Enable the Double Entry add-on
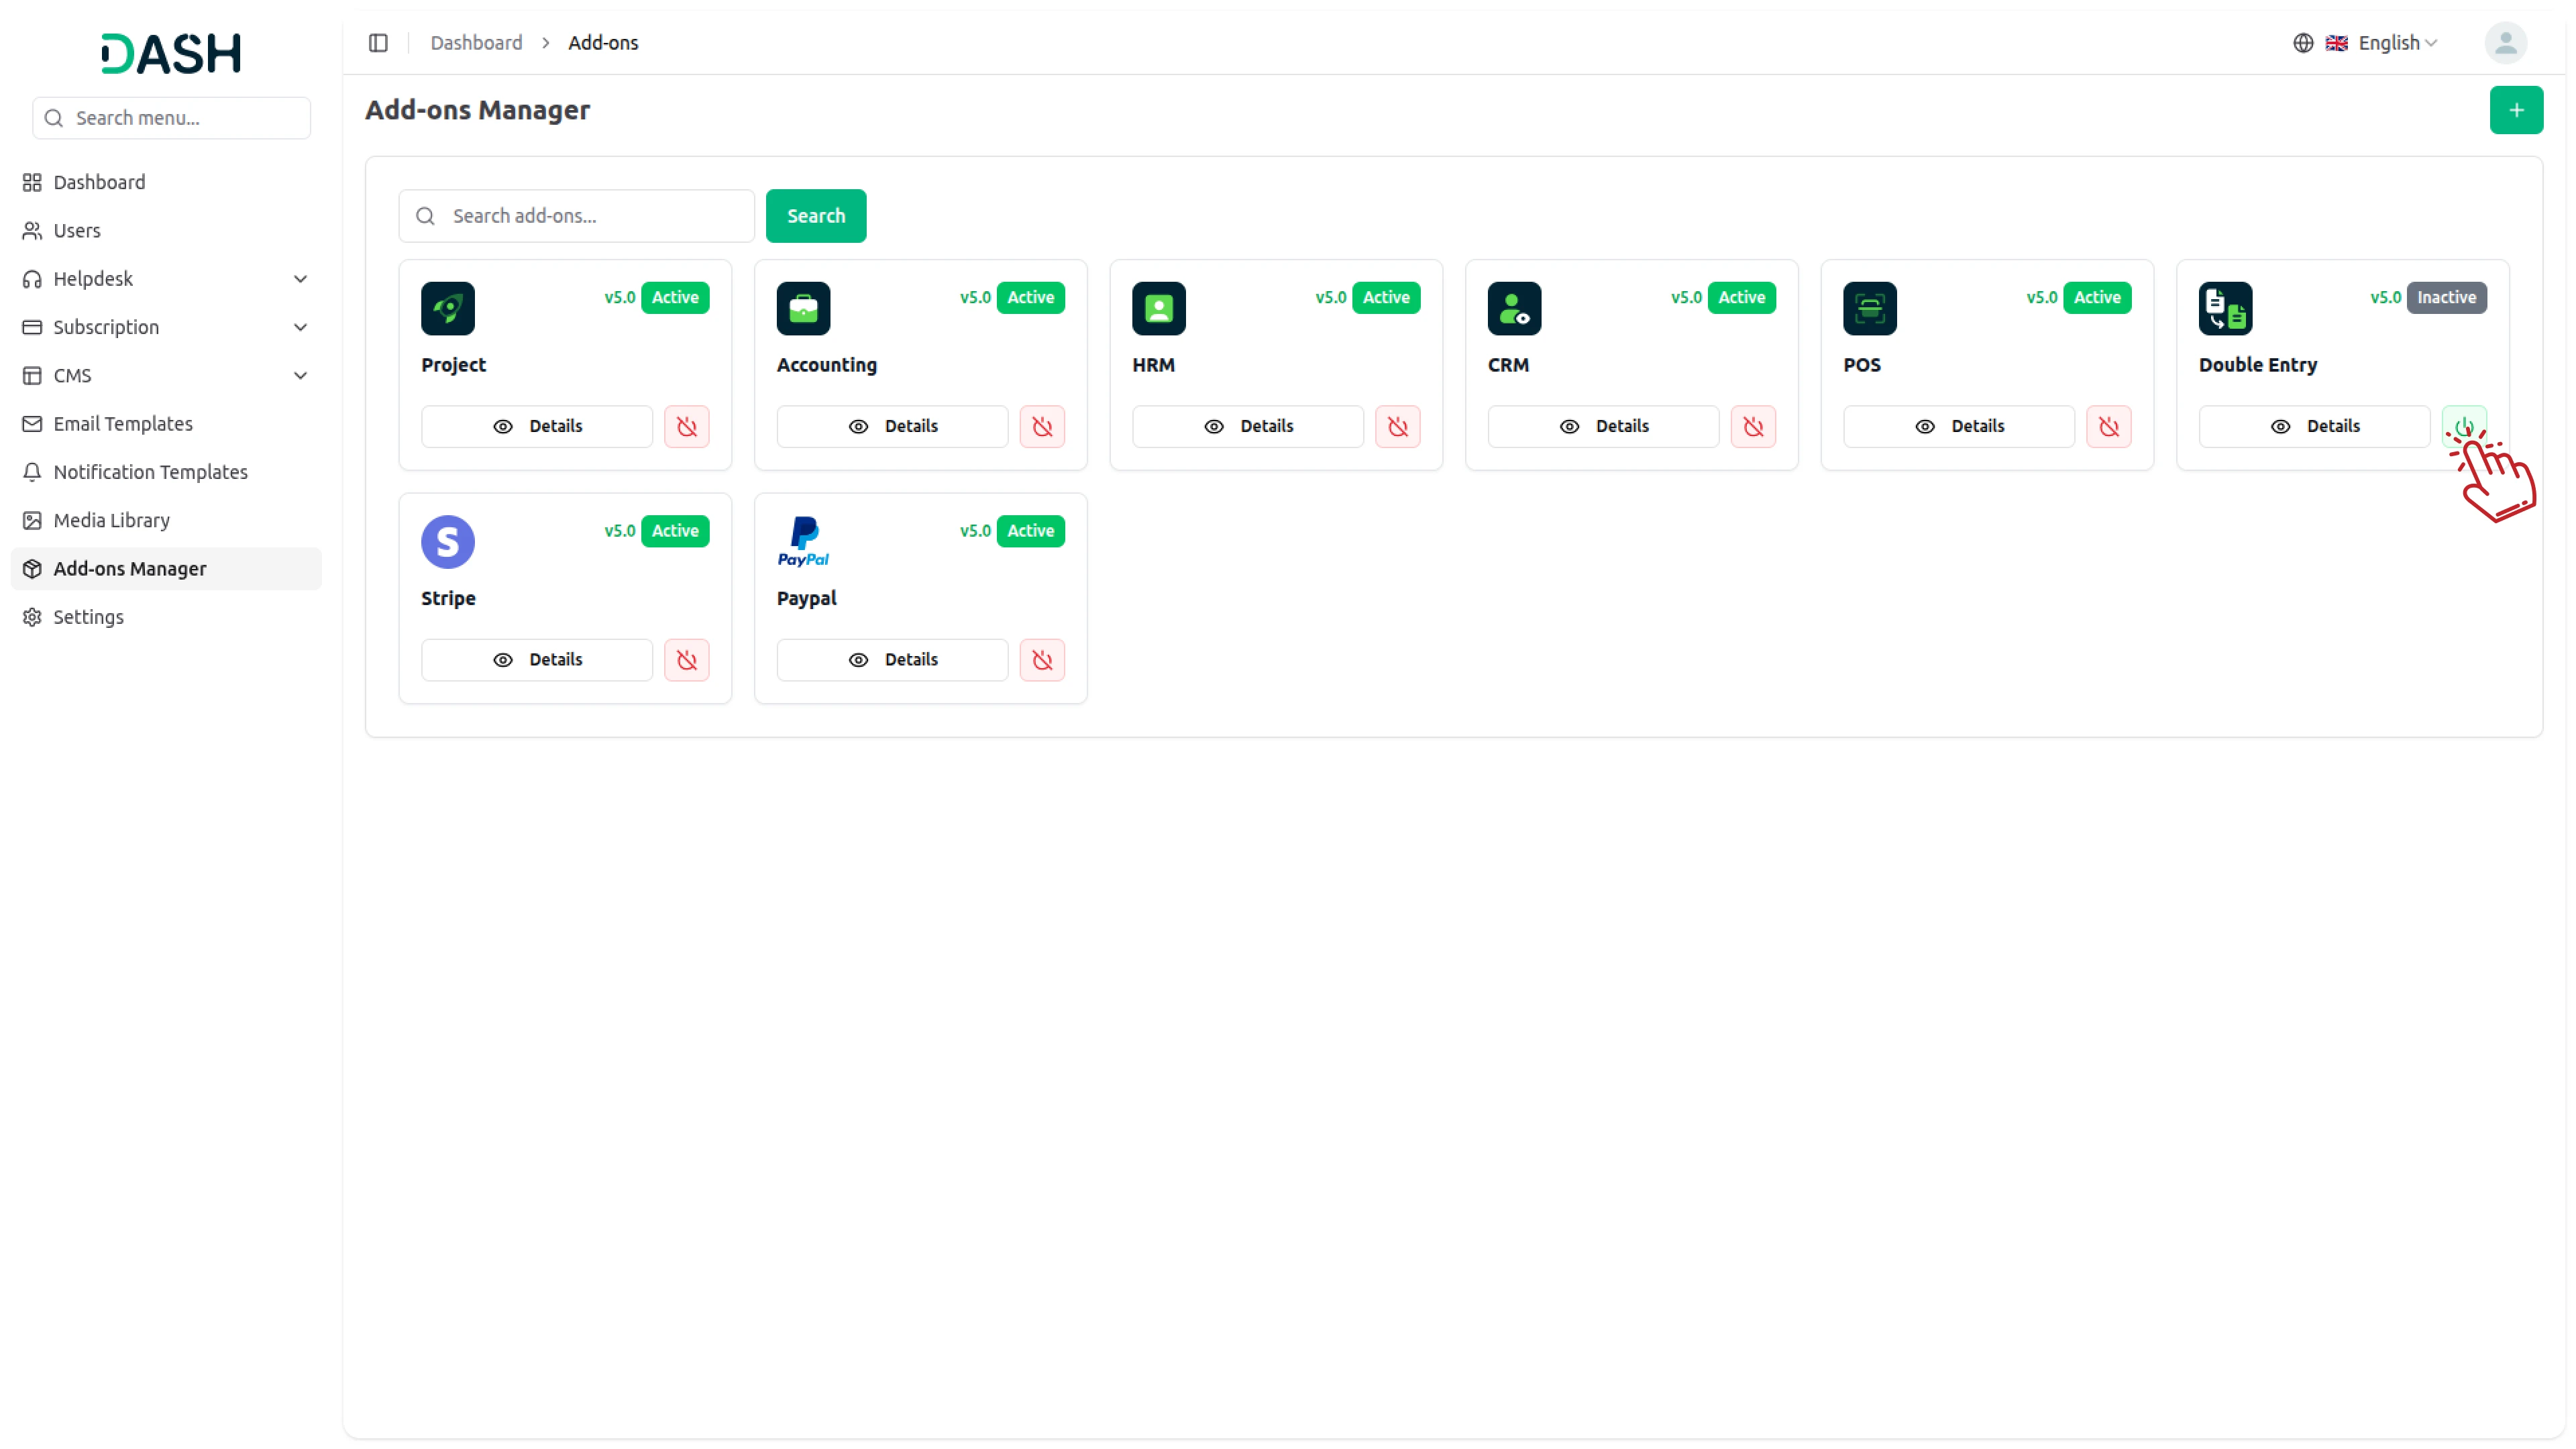The width and height of the screenshot is (2576, 1449). (2463, 426)
